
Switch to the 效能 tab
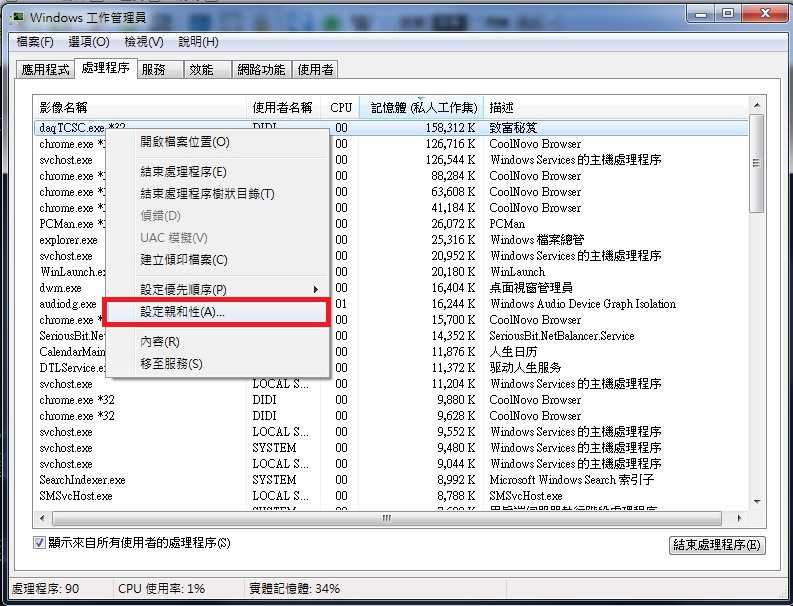pyautogui.click(x=207, y=69)
